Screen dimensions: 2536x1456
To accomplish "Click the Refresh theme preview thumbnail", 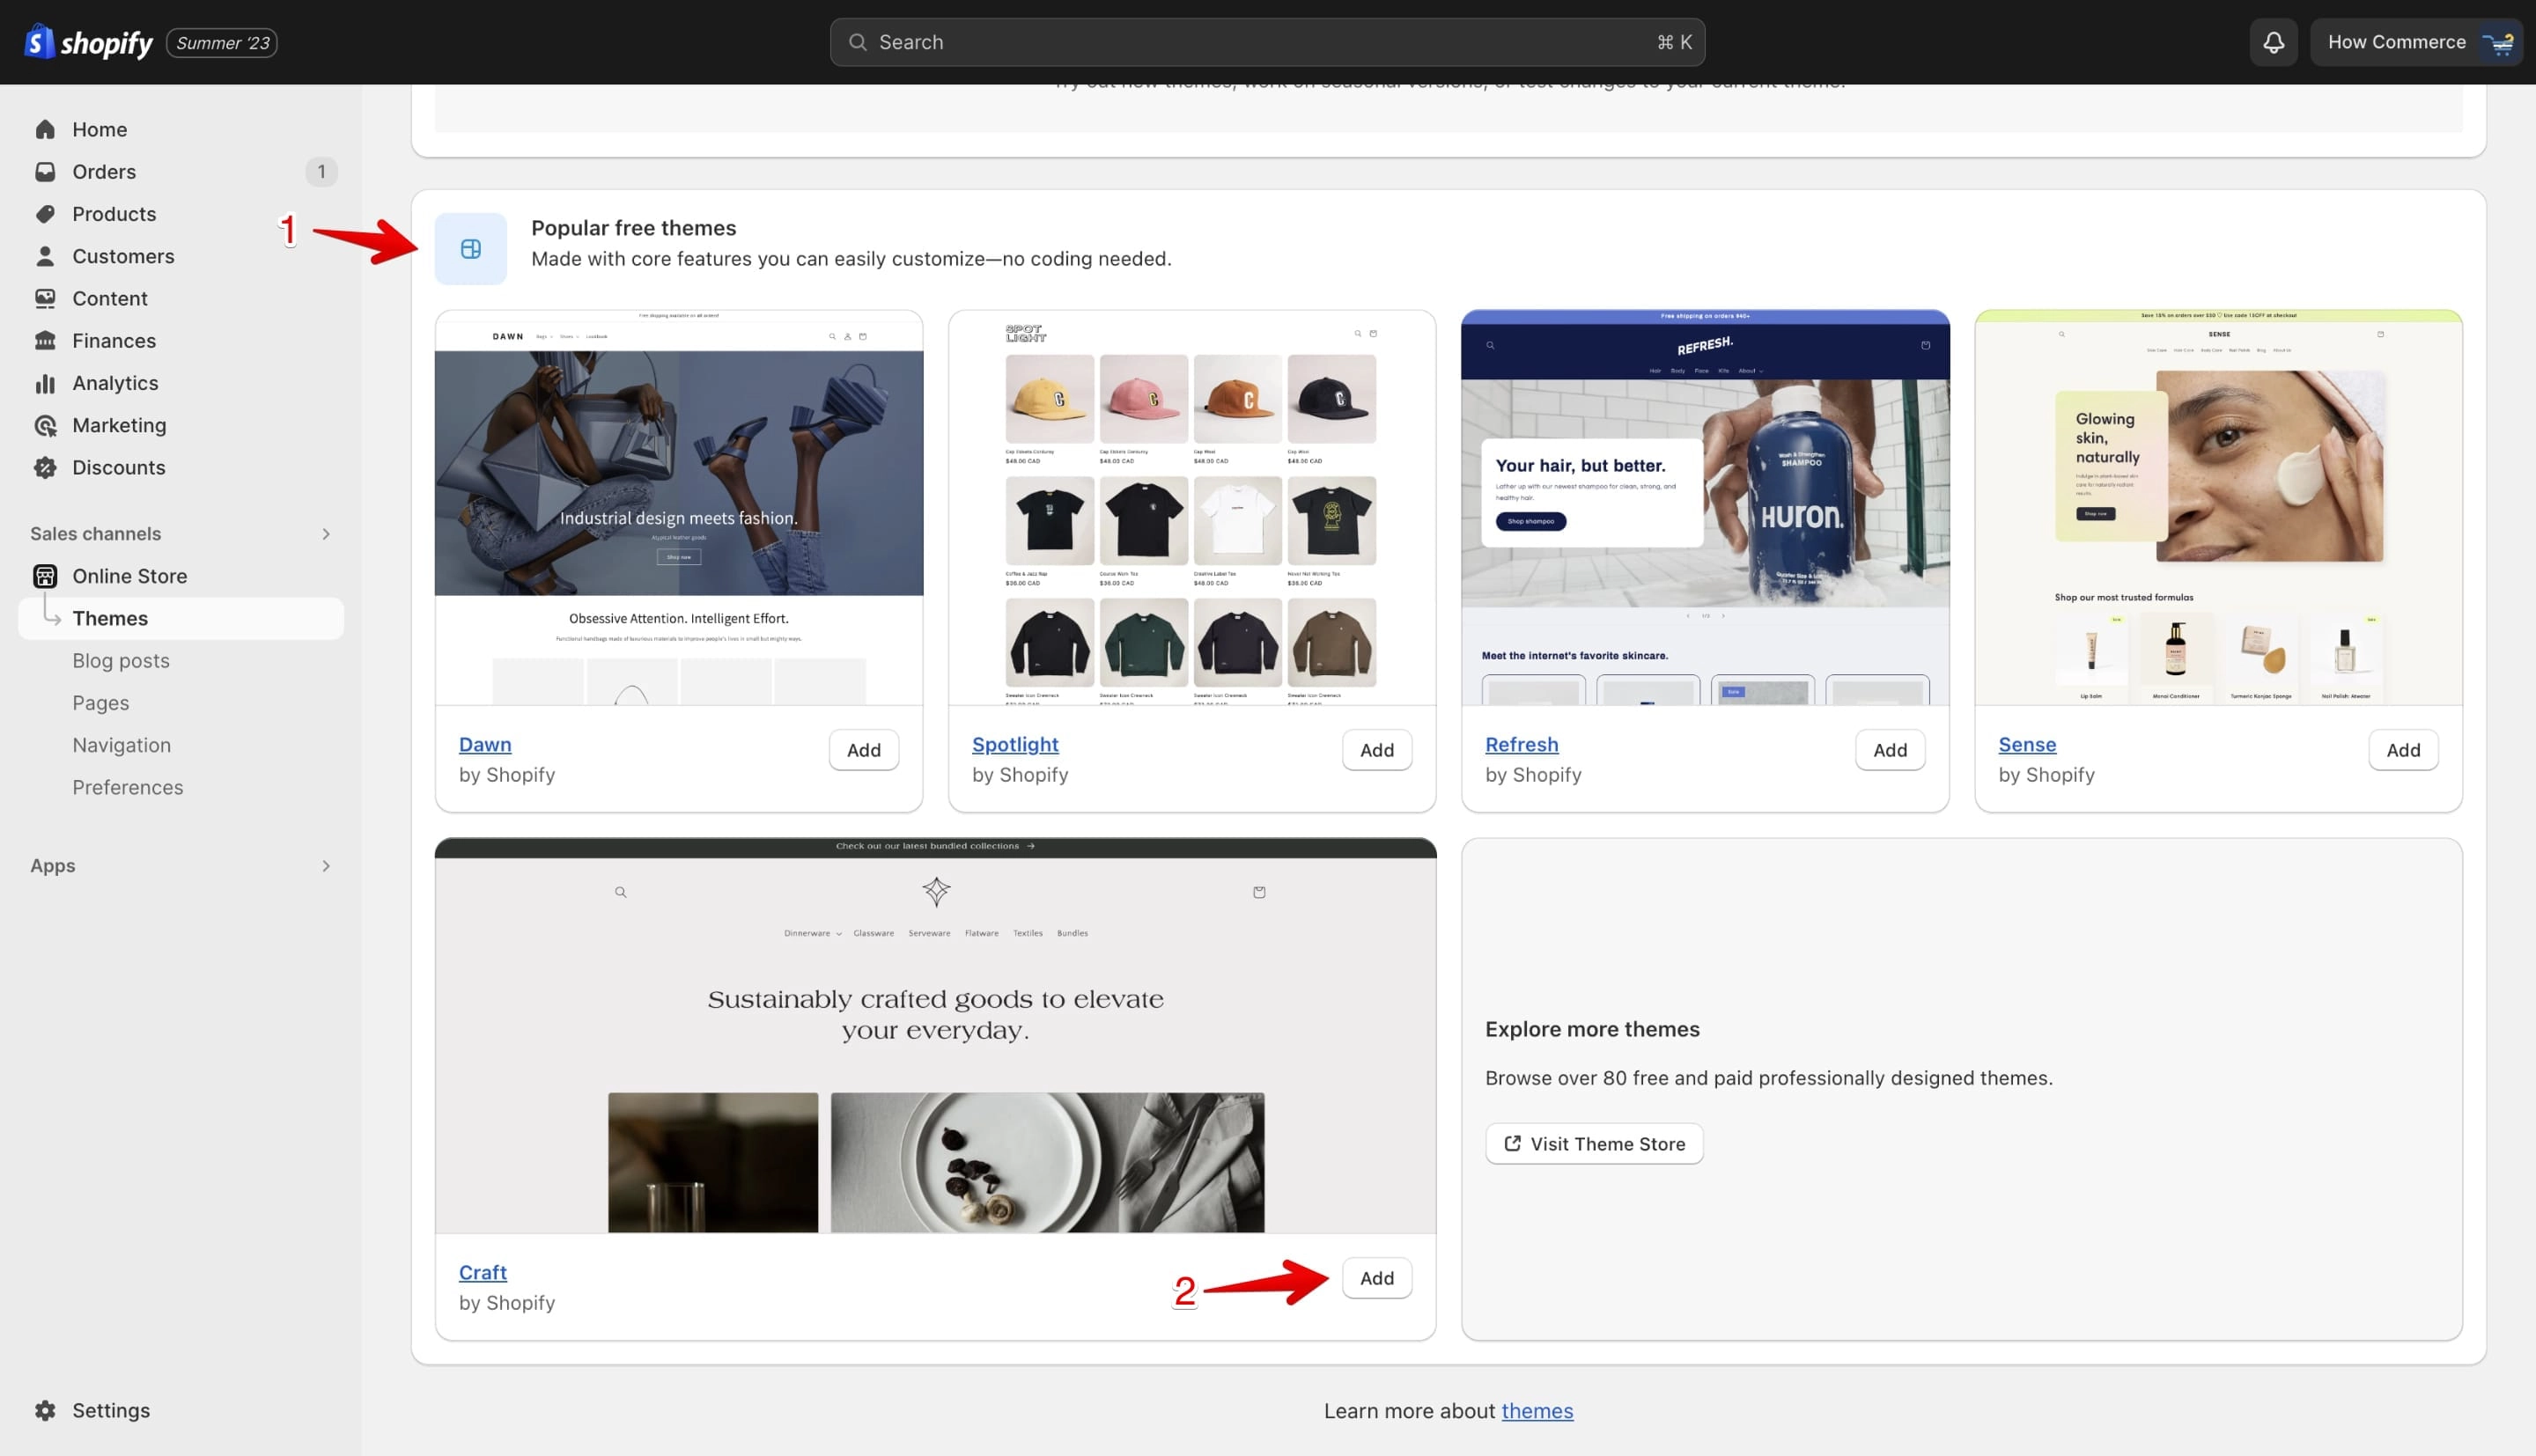I will [x=1705, y=507].
